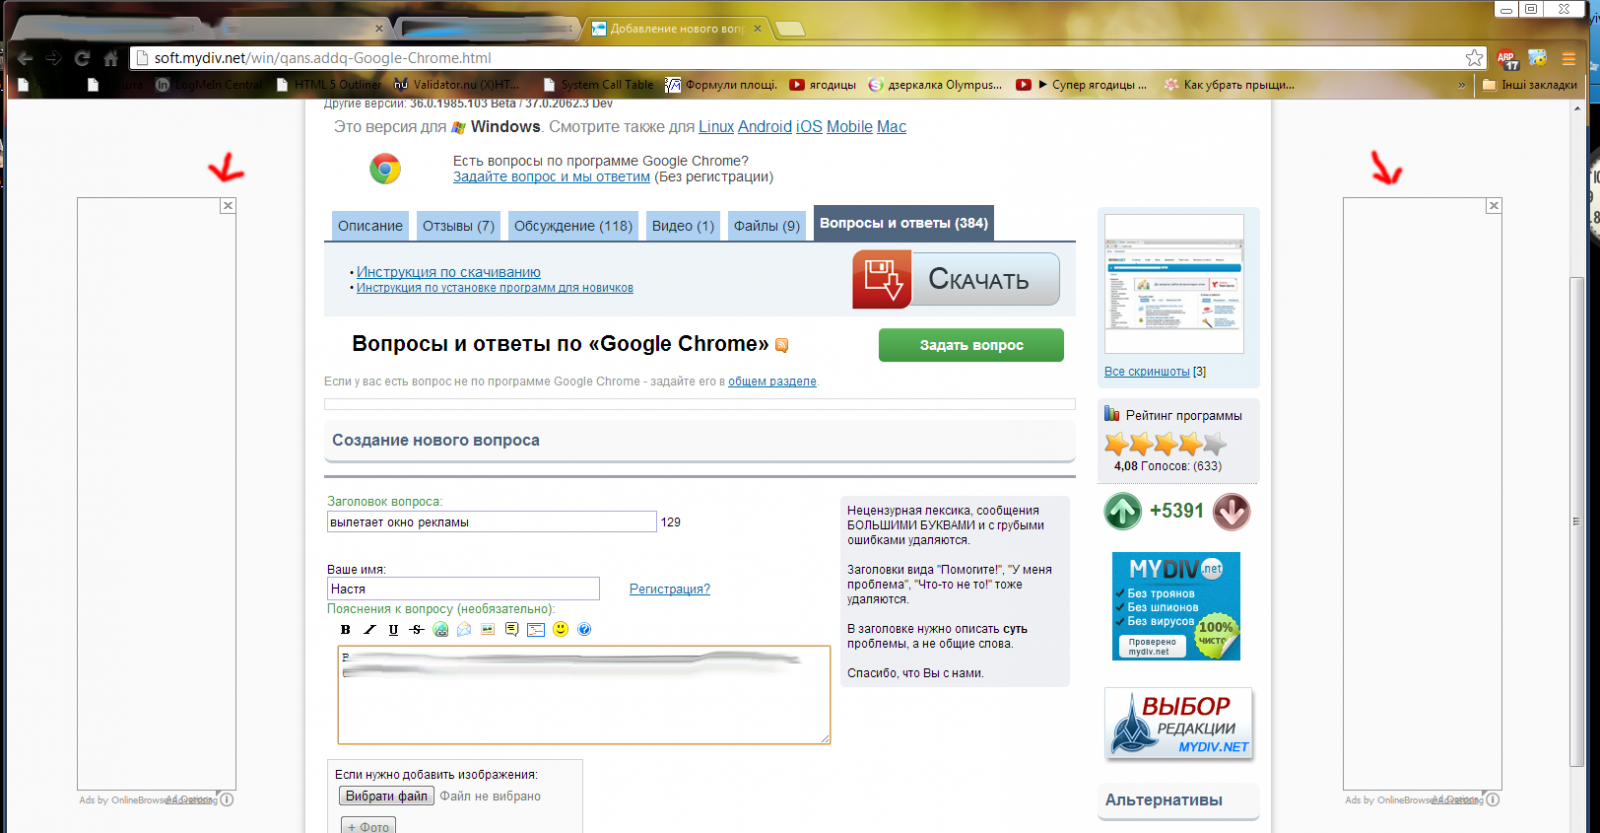Open Все скриншоты link
The image size is (1600, 833).
point(1147,371)
